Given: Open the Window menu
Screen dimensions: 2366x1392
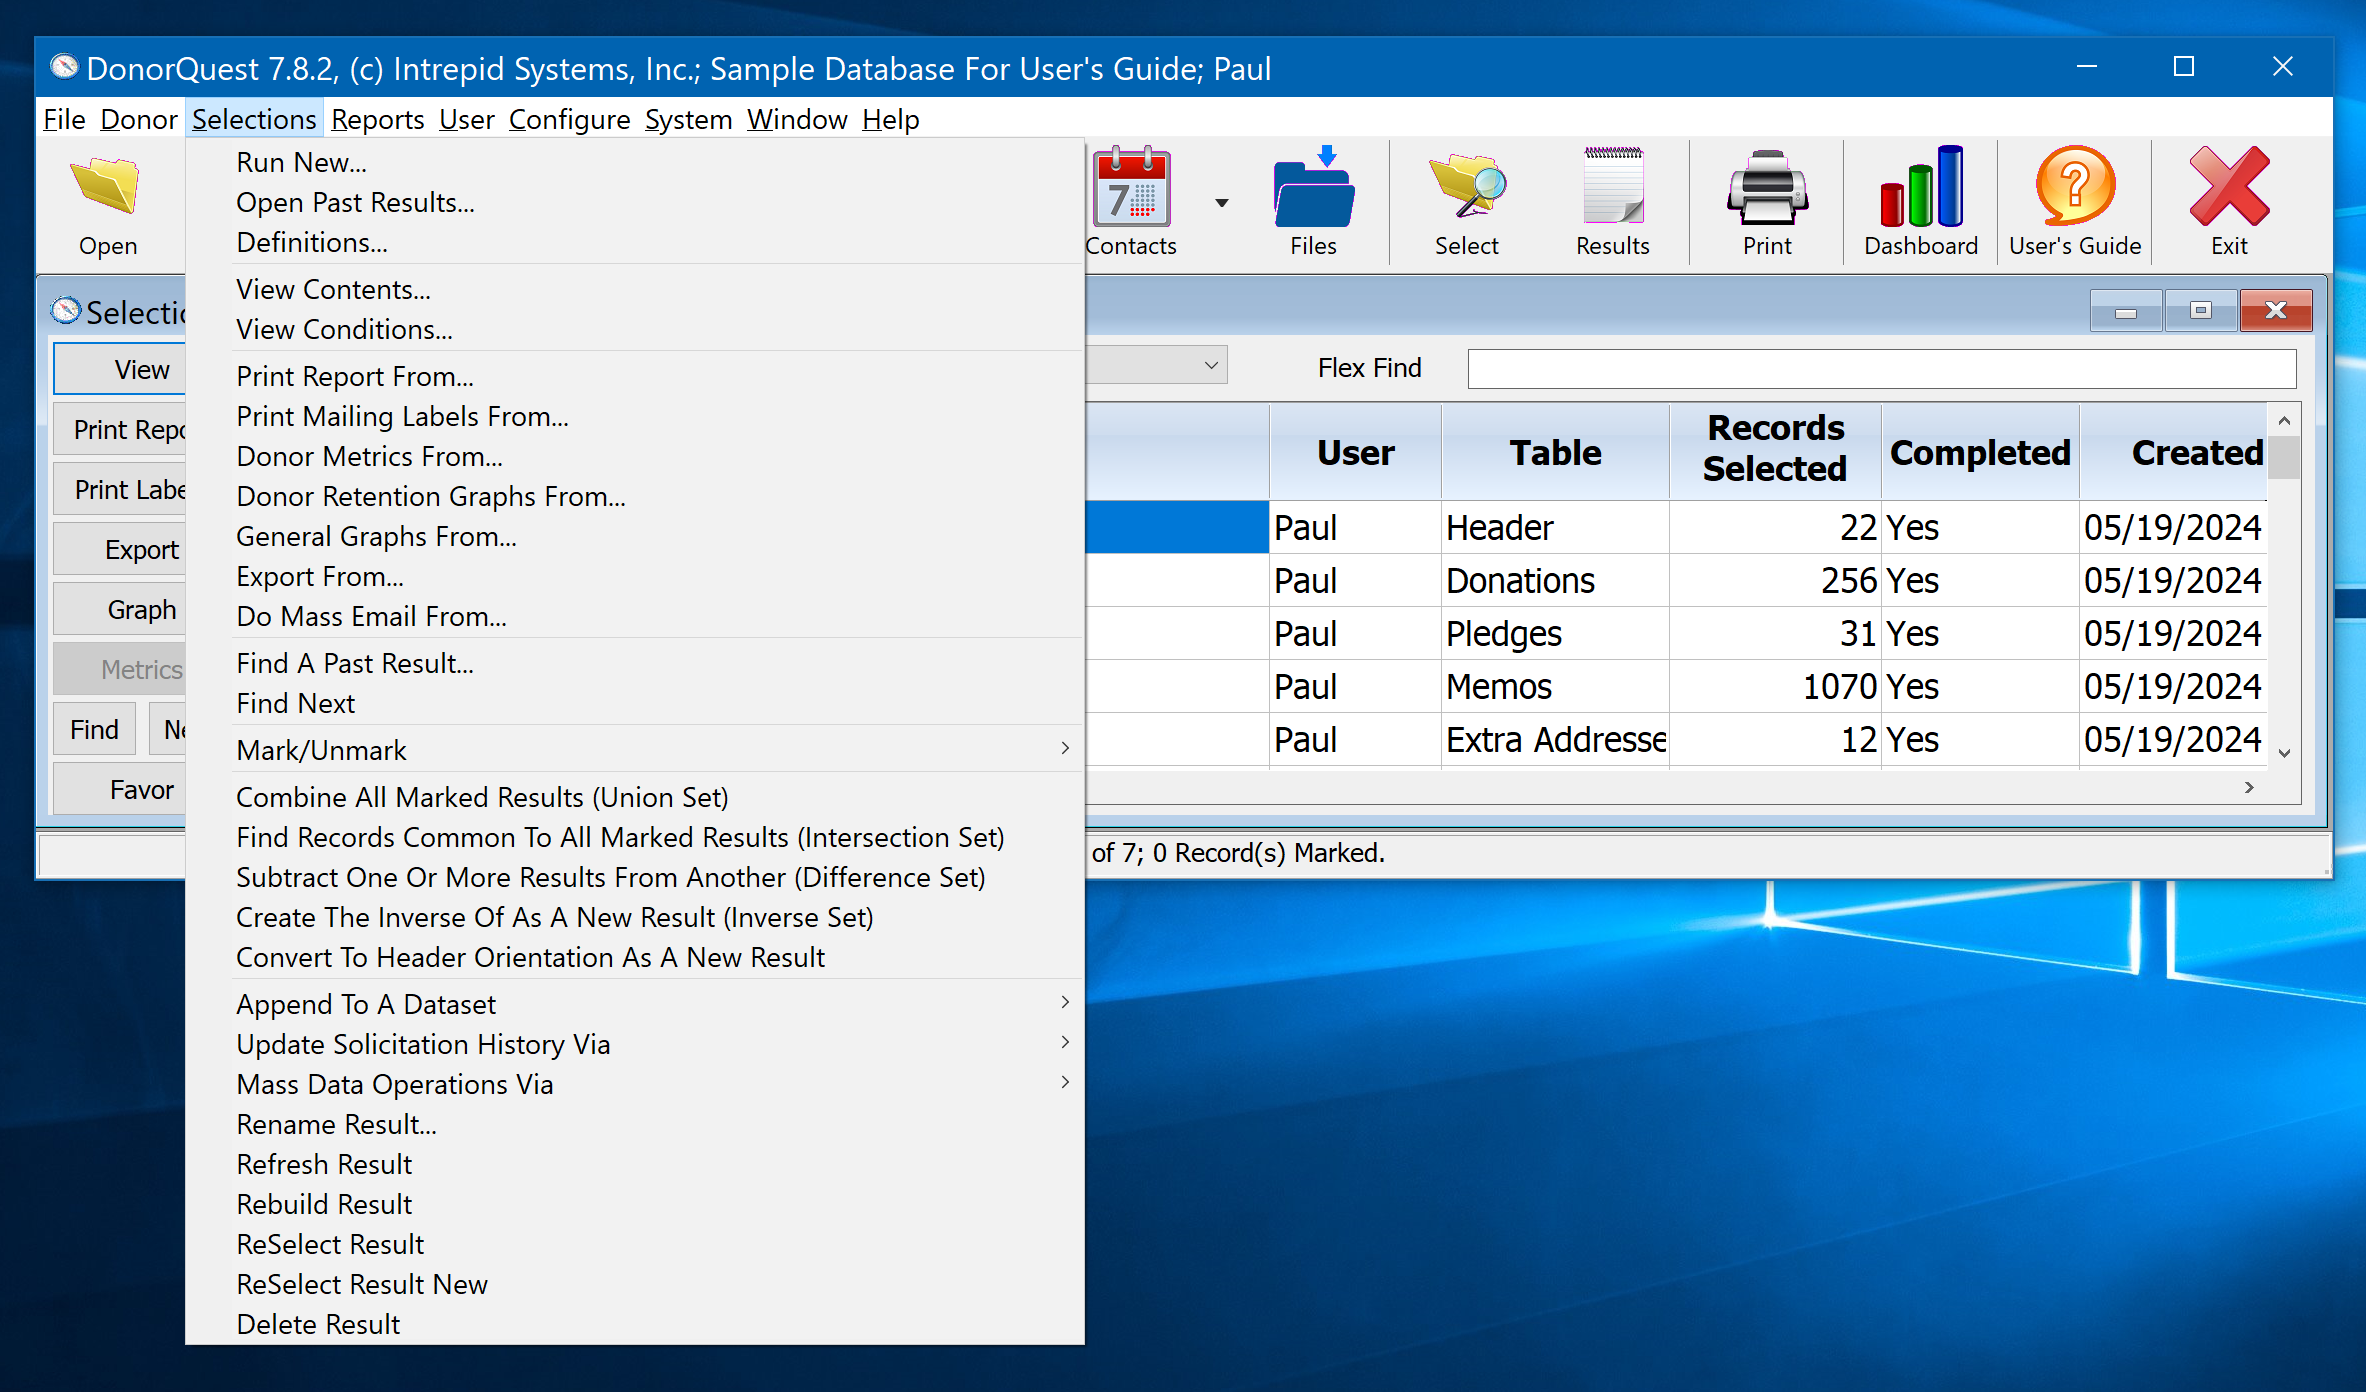Looking at the screenshot, I should pos(797,119).
